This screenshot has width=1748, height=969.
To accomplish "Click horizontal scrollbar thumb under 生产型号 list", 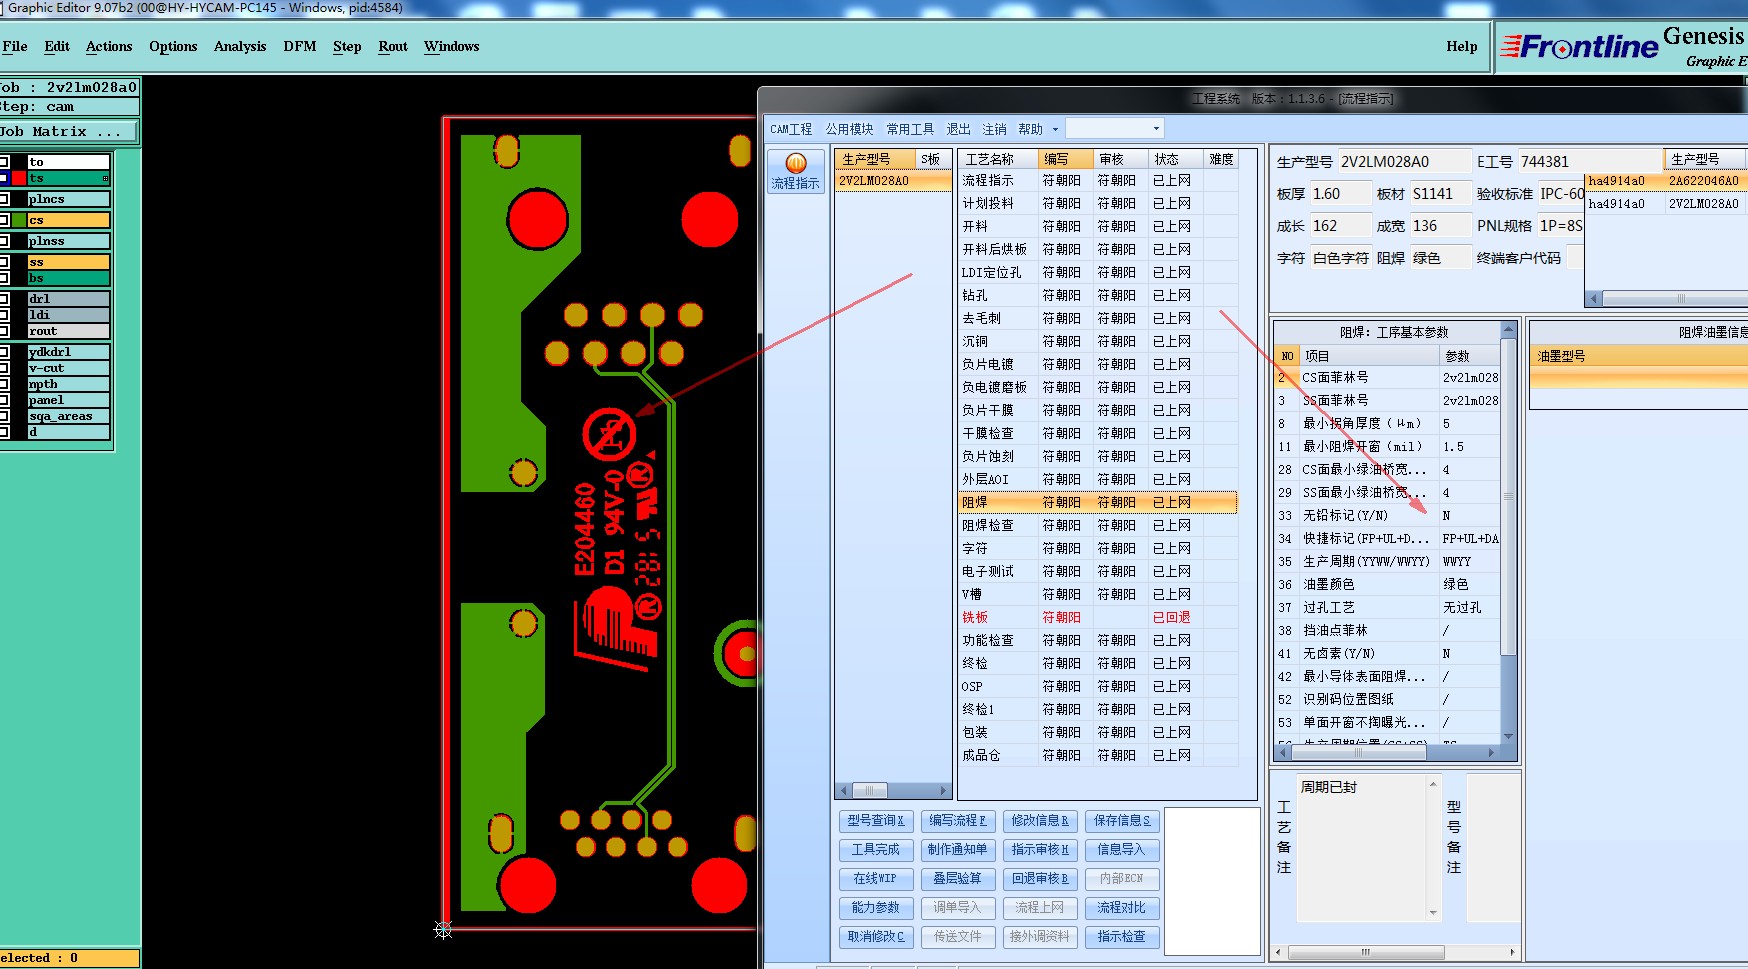I will pos(870,790).
